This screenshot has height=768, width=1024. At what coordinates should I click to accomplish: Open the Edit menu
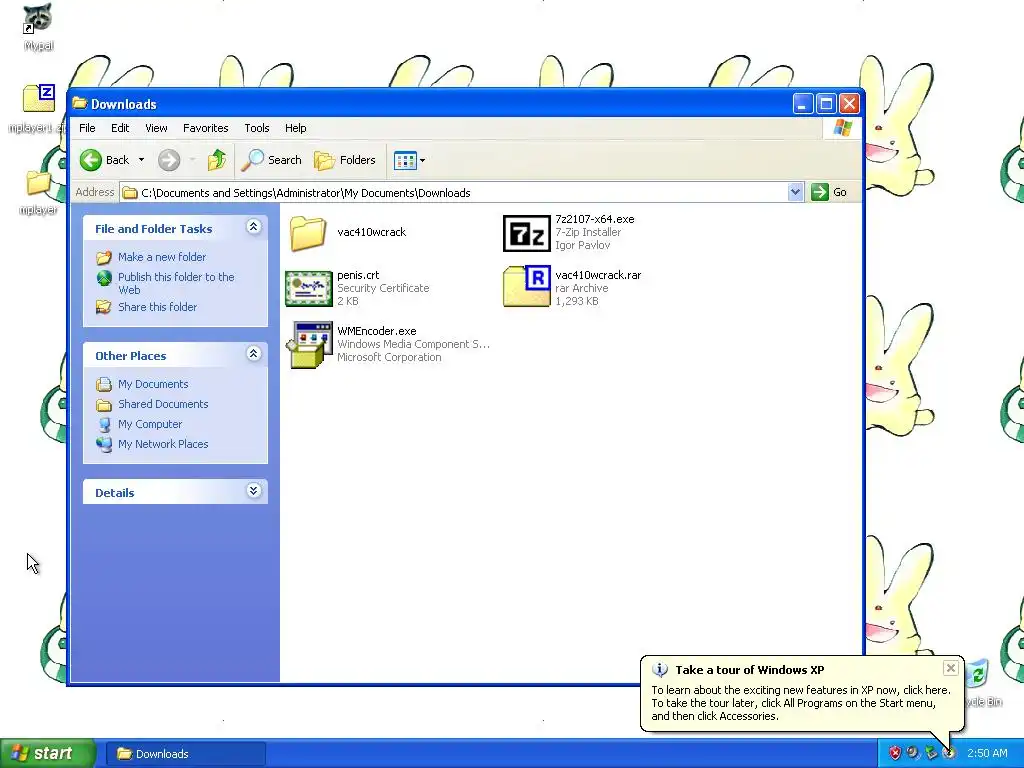point(120,128)
